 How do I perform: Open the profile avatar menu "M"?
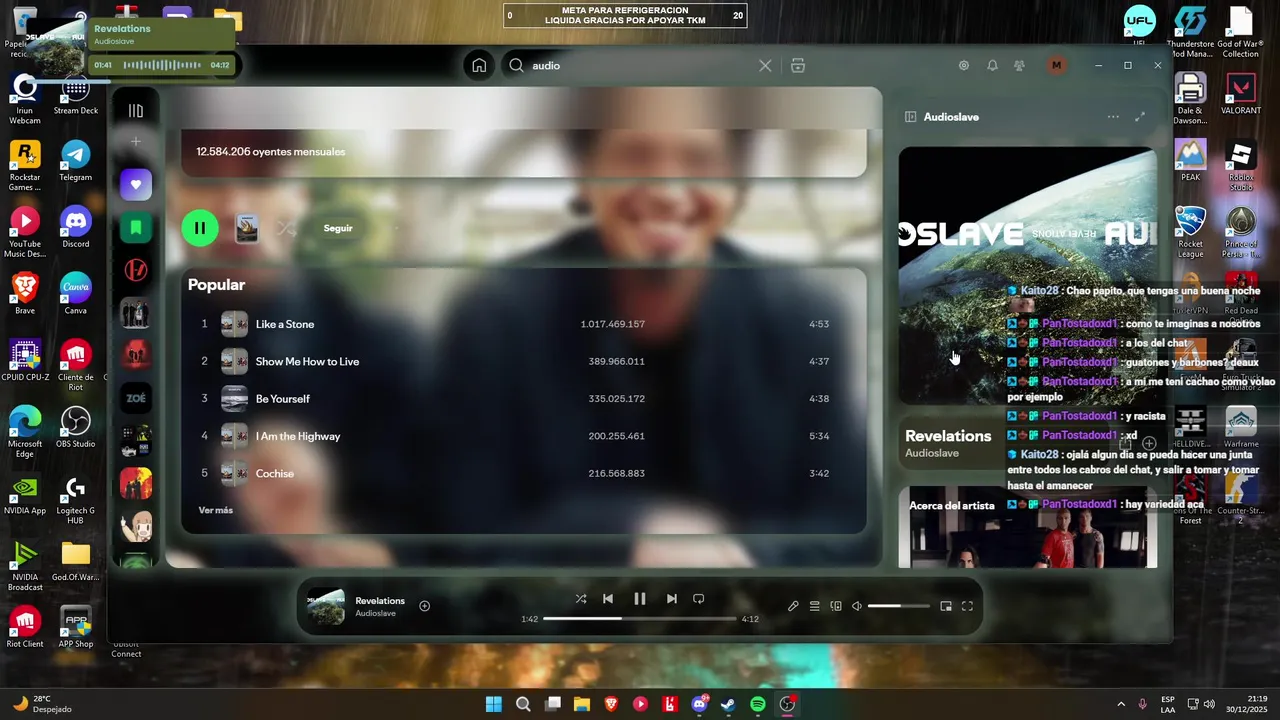point(1056,66)
